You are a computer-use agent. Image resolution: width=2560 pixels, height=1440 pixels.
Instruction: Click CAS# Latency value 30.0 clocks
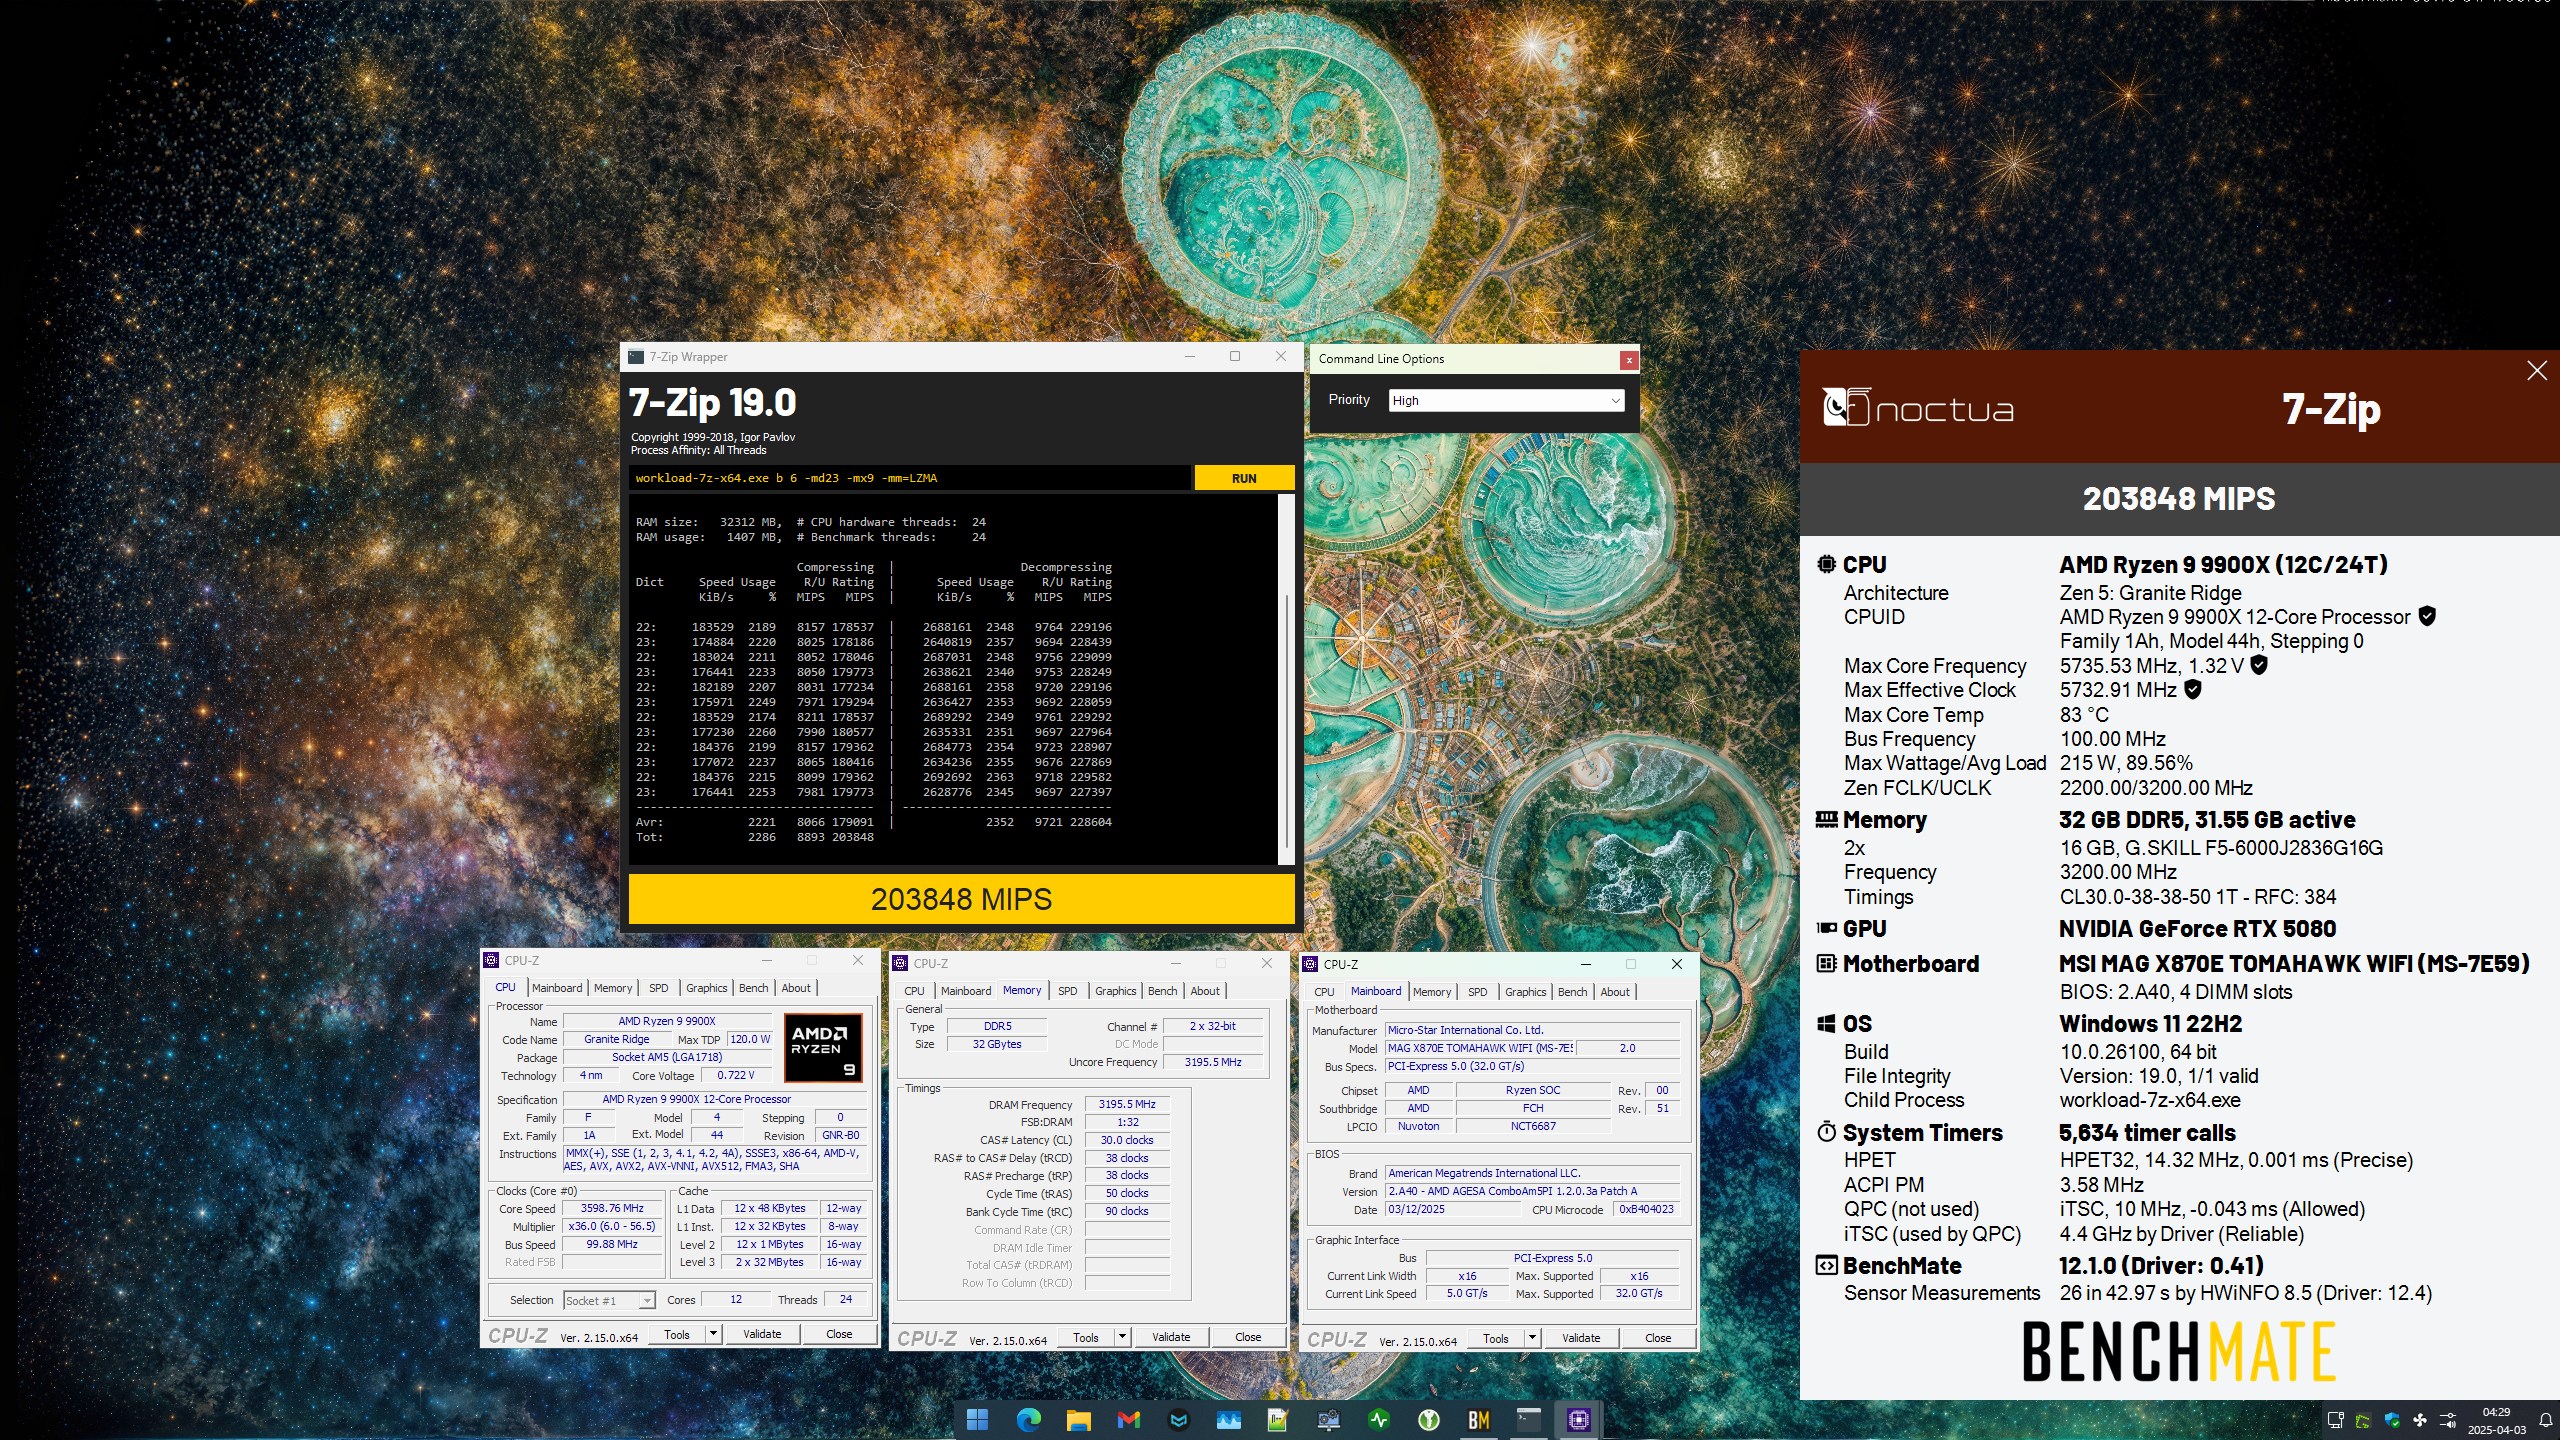pos(1127,1140)
